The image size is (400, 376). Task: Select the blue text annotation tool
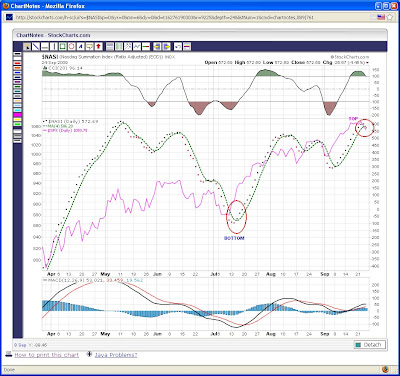(80, 47)
